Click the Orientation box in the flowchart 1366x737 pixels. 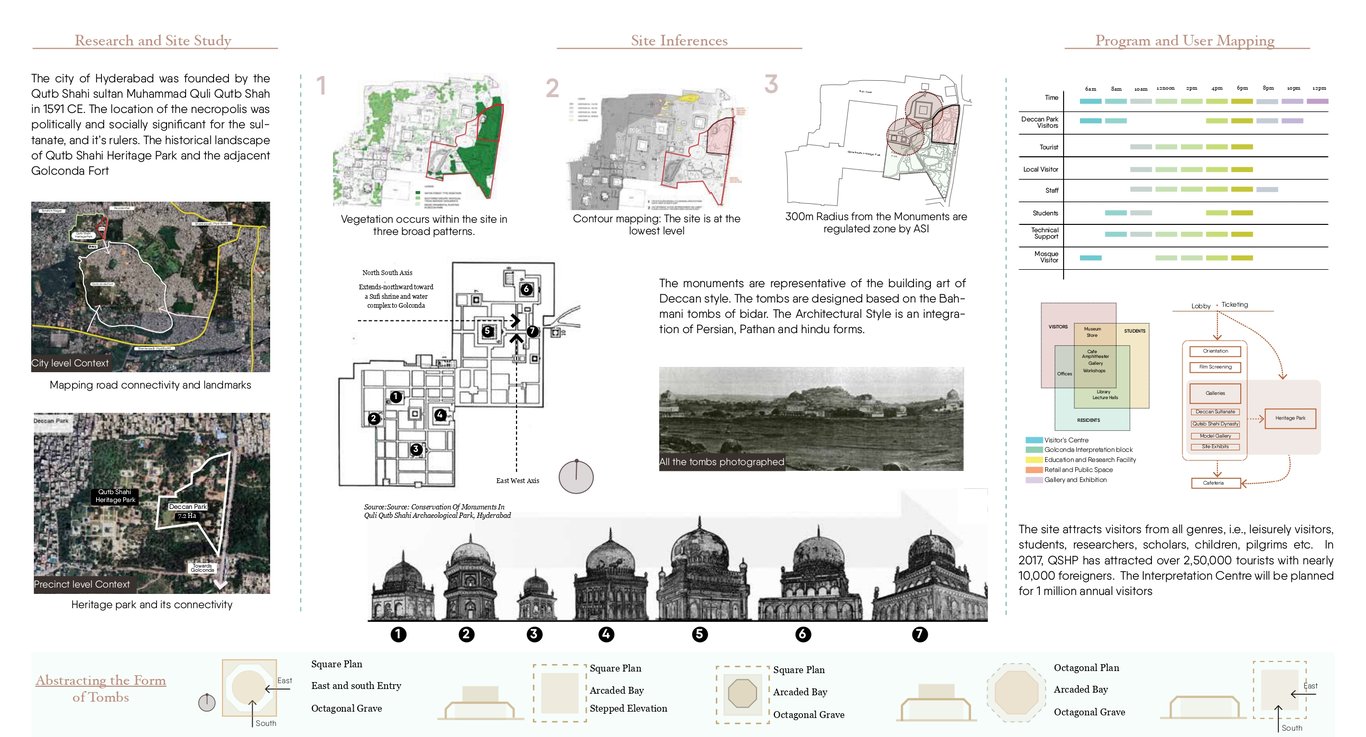point(1215,351)
